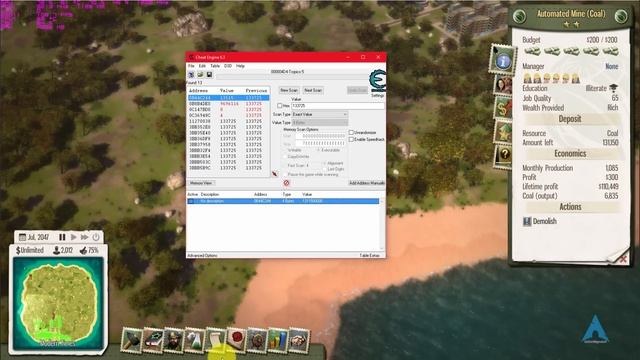Image resolution: width=640 pixels, height=360 pixels.
Task: Toggle the Executable checkbox
Action: (x=318, y=150)
